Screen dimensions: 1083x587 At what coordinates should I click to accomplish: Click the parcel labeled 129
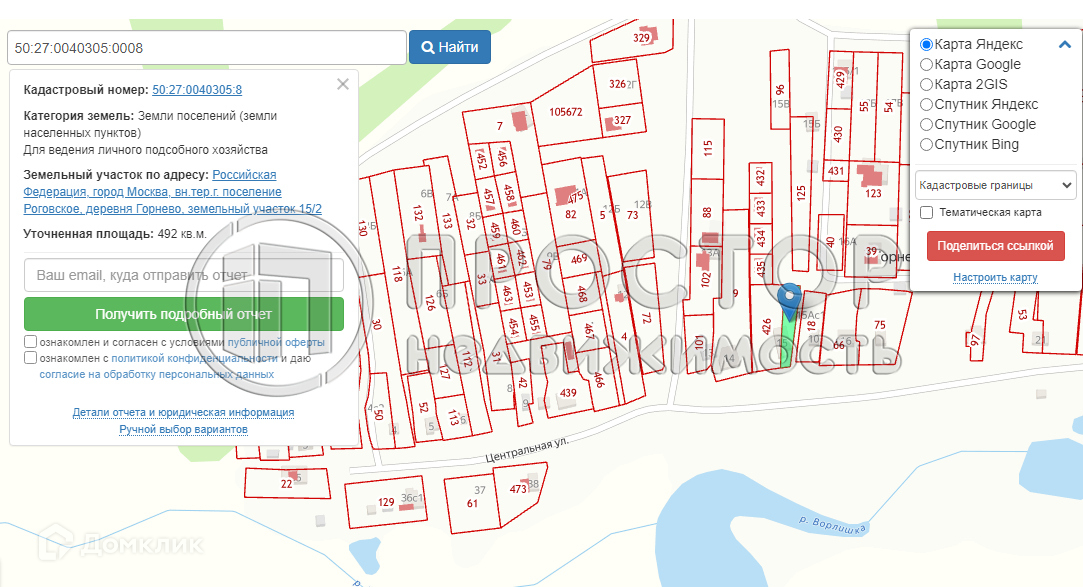pyautogui.click(x=386, y=502)
